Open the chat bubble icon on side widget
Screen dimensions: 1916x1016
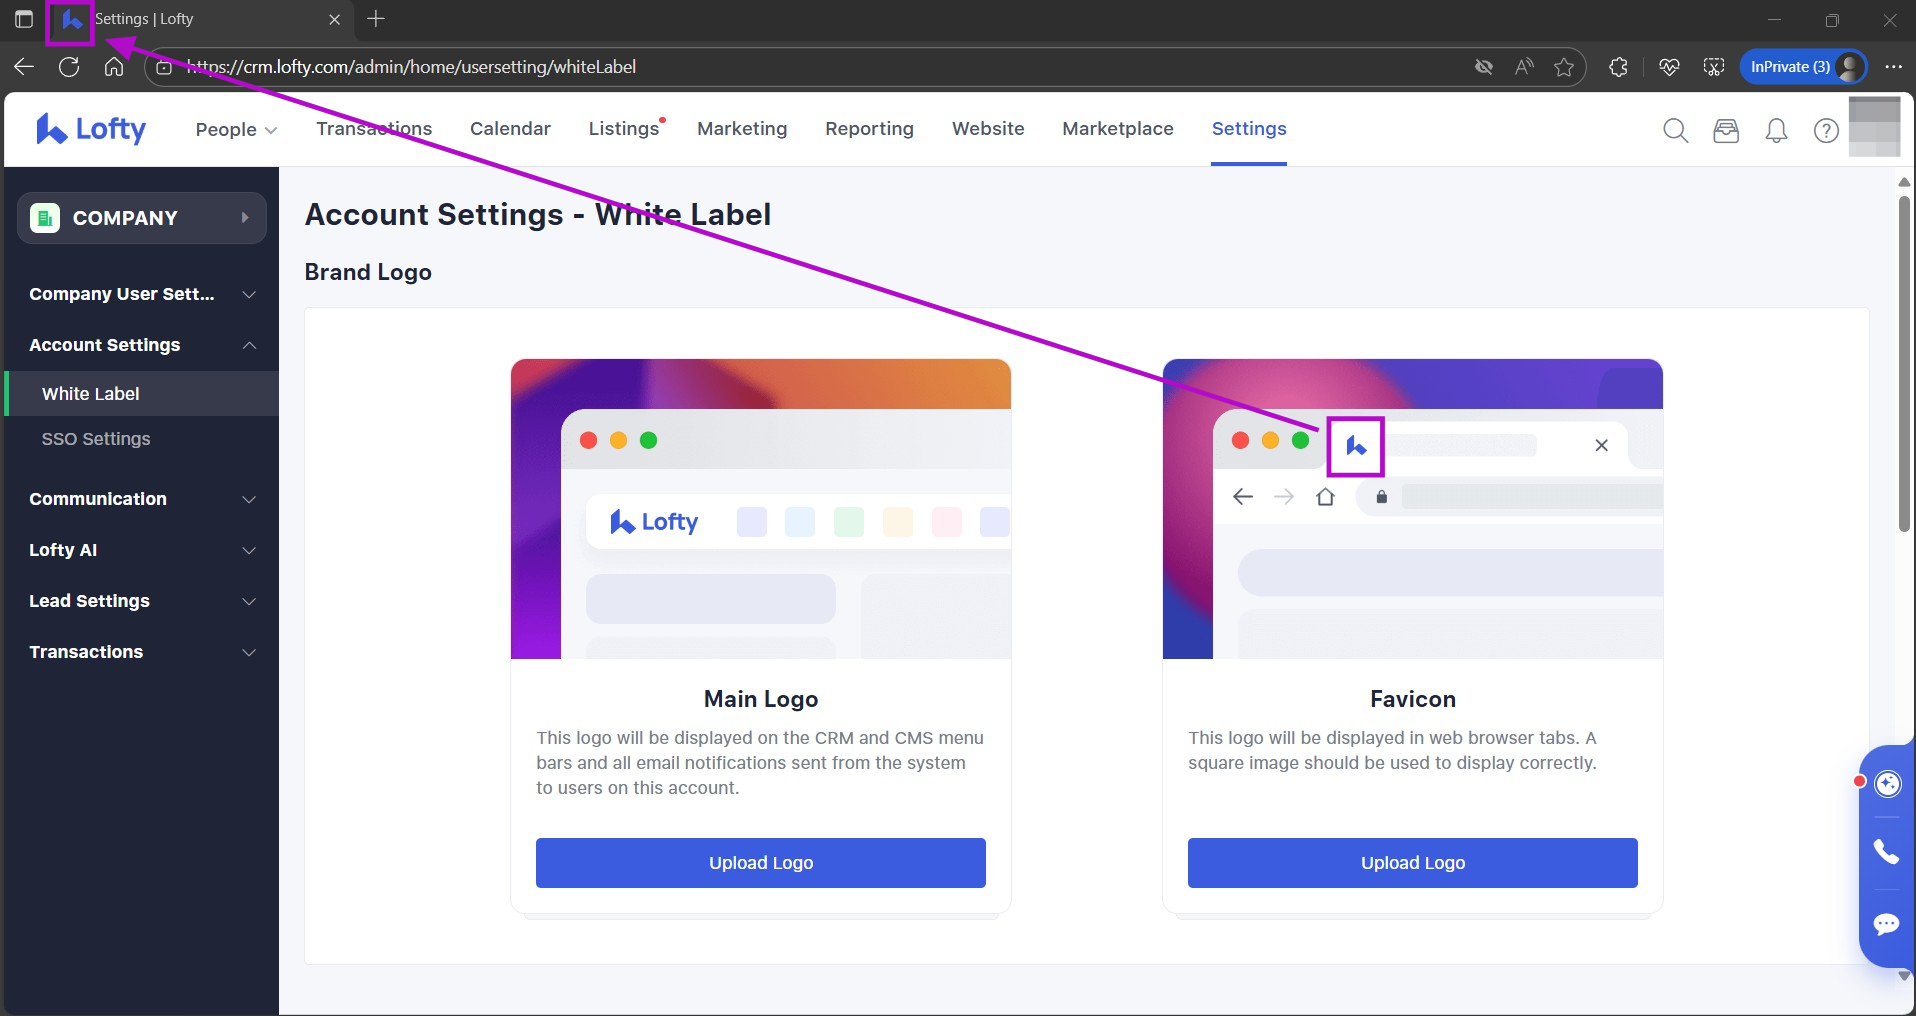(x=1886, y=924)
